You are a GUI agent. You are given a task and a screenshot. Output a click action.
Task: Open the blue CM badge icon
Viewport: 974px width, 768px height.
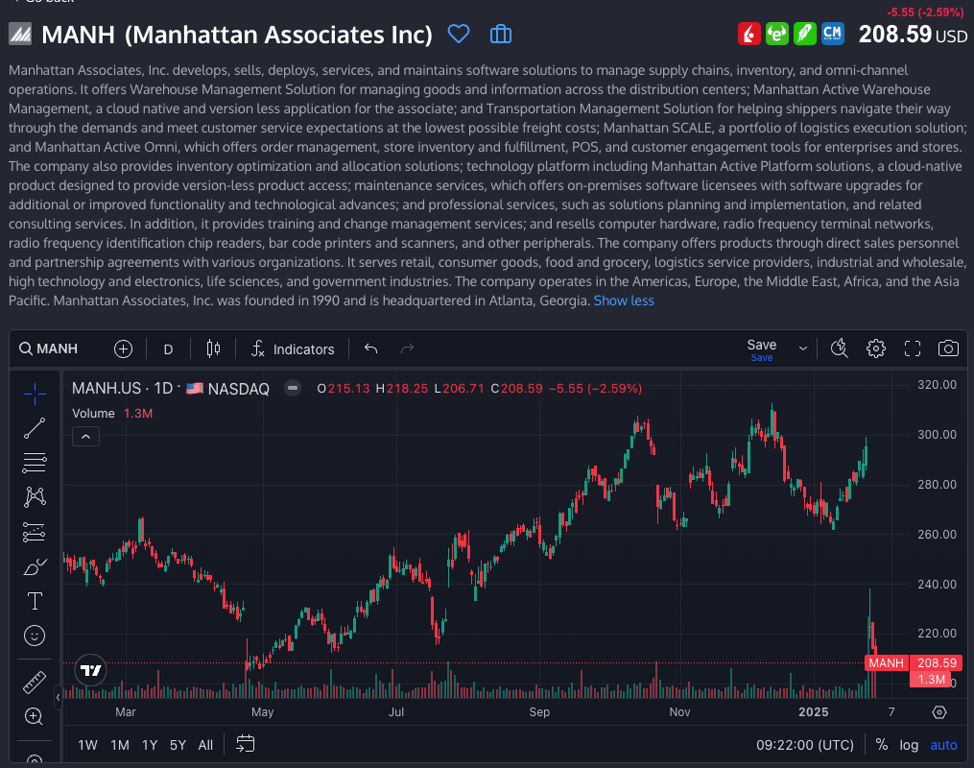pos(832,34)
